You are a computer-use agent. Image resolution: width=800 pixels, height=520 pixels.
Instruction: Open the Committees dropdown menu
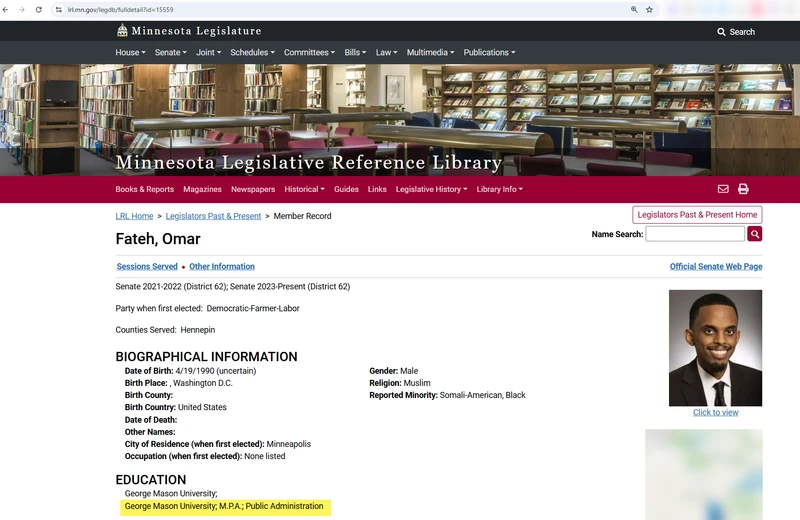coord(310,52)
